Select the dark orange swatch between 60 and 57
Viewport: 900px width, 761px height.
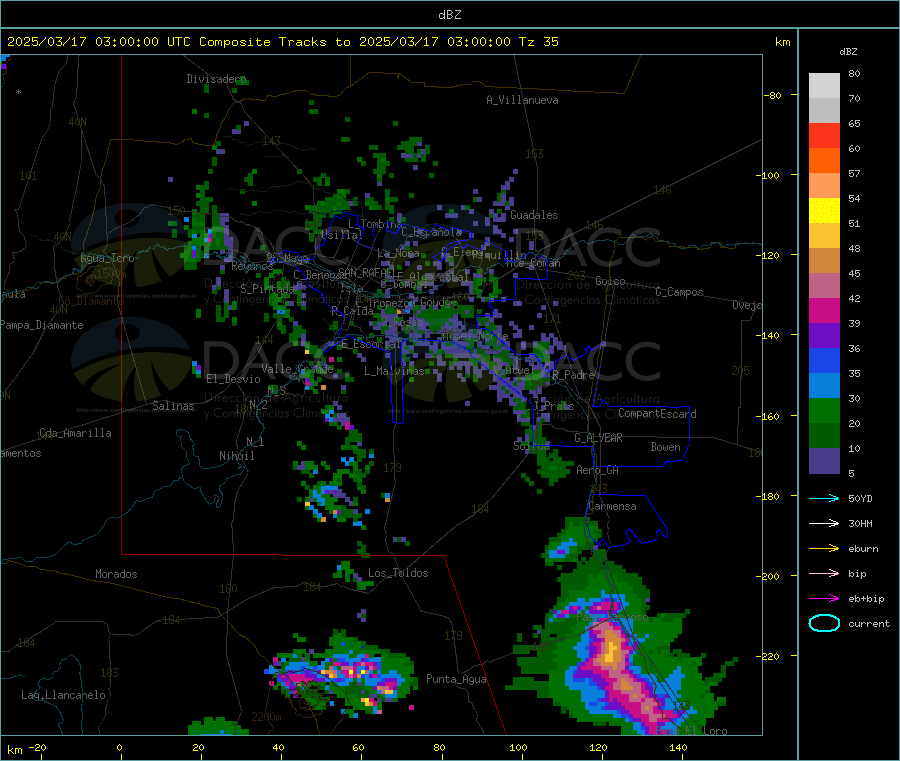pos(824,161)
